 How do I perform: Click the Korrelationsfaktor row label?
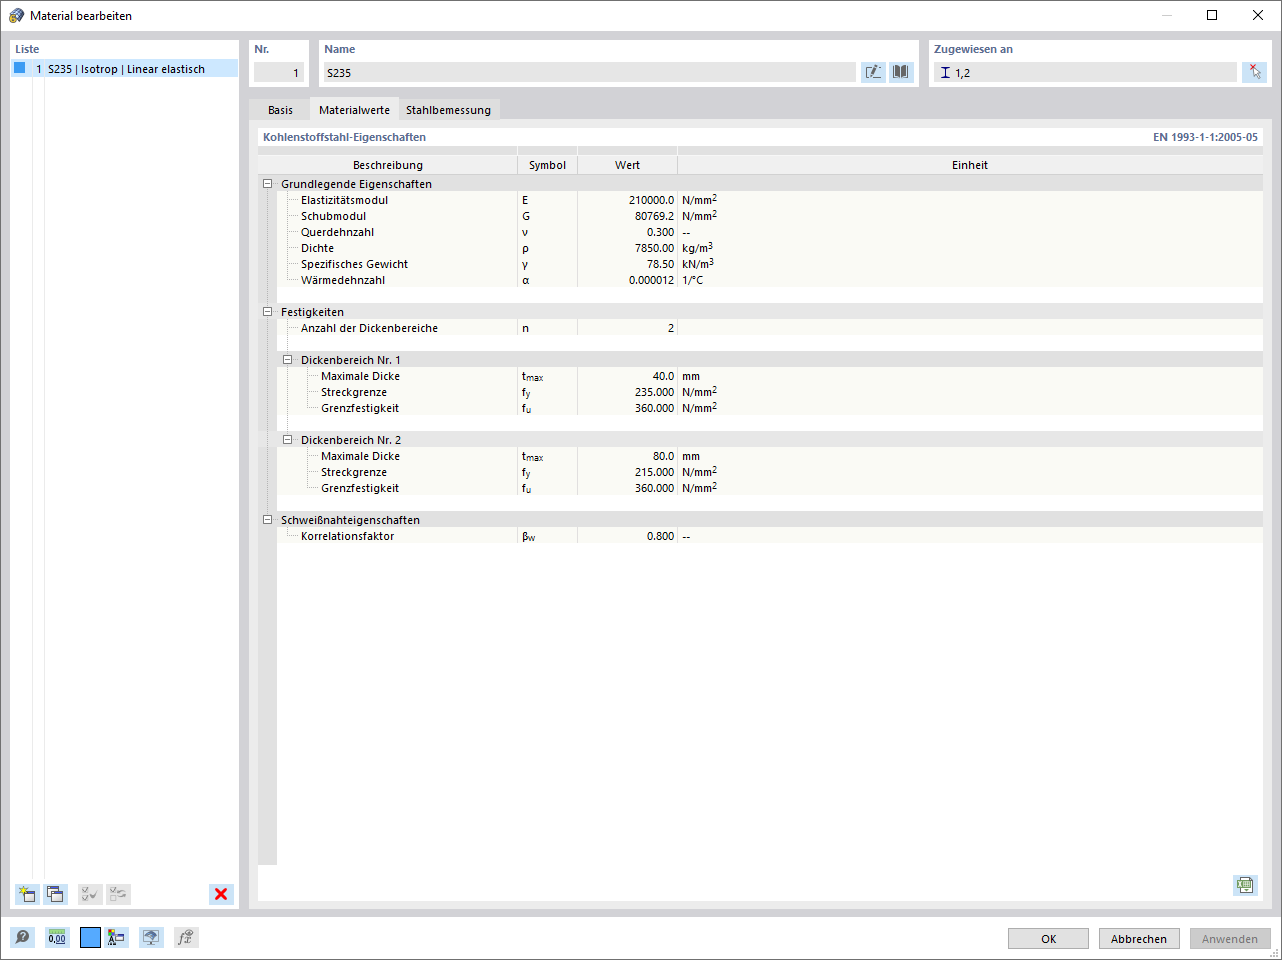coord(347,536)
